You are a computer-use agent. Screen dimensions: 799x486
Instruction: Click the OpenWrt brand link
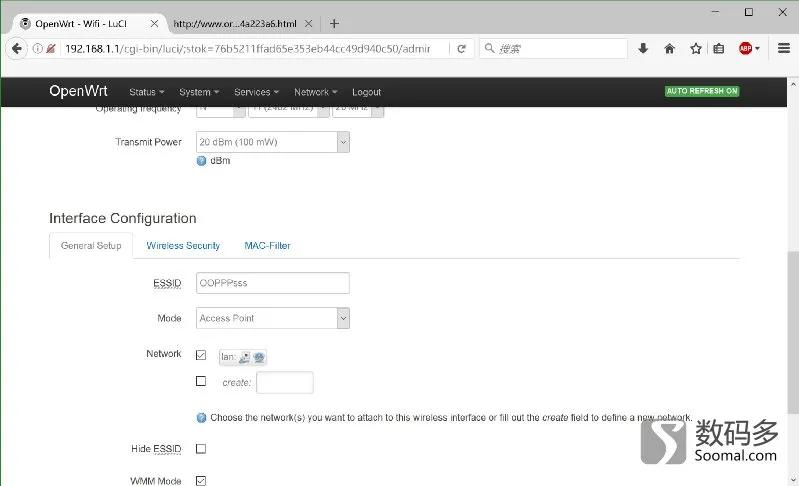[78, 91]
